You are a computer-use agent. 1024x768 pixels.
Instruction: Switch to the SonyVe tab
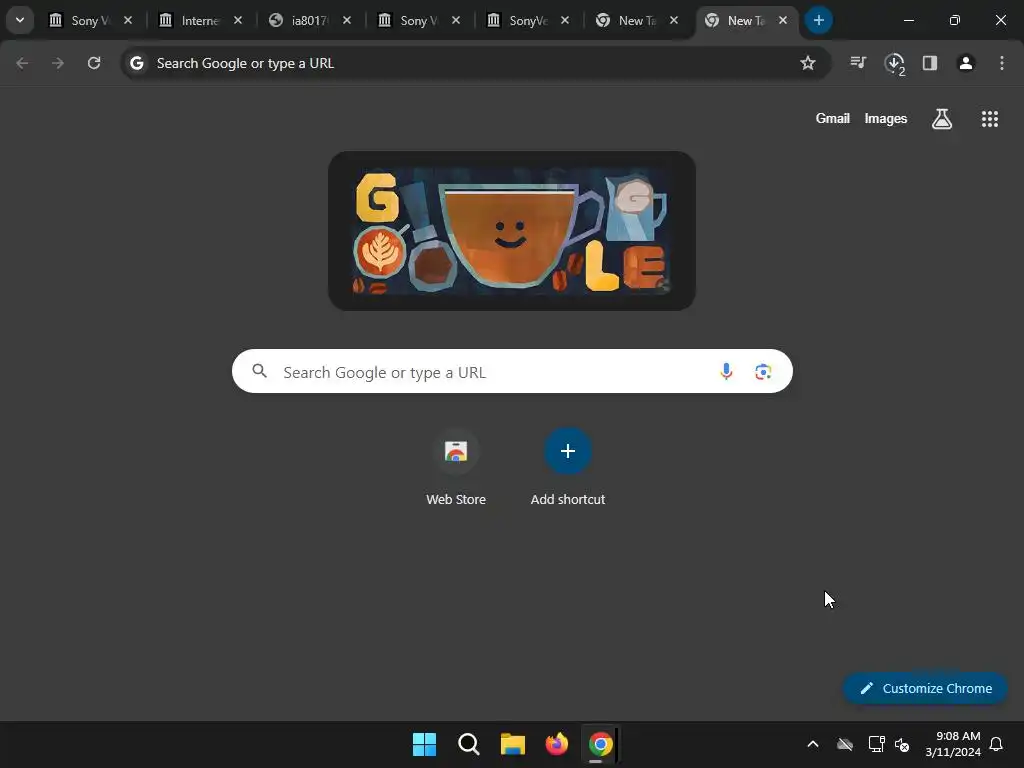click(528, 21)
